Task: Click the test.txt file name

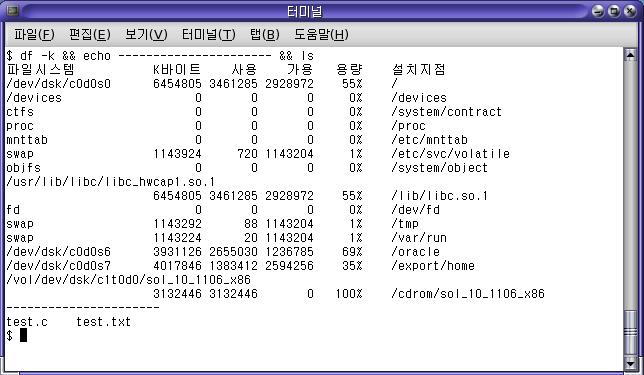Action: (x=104, y=321)
